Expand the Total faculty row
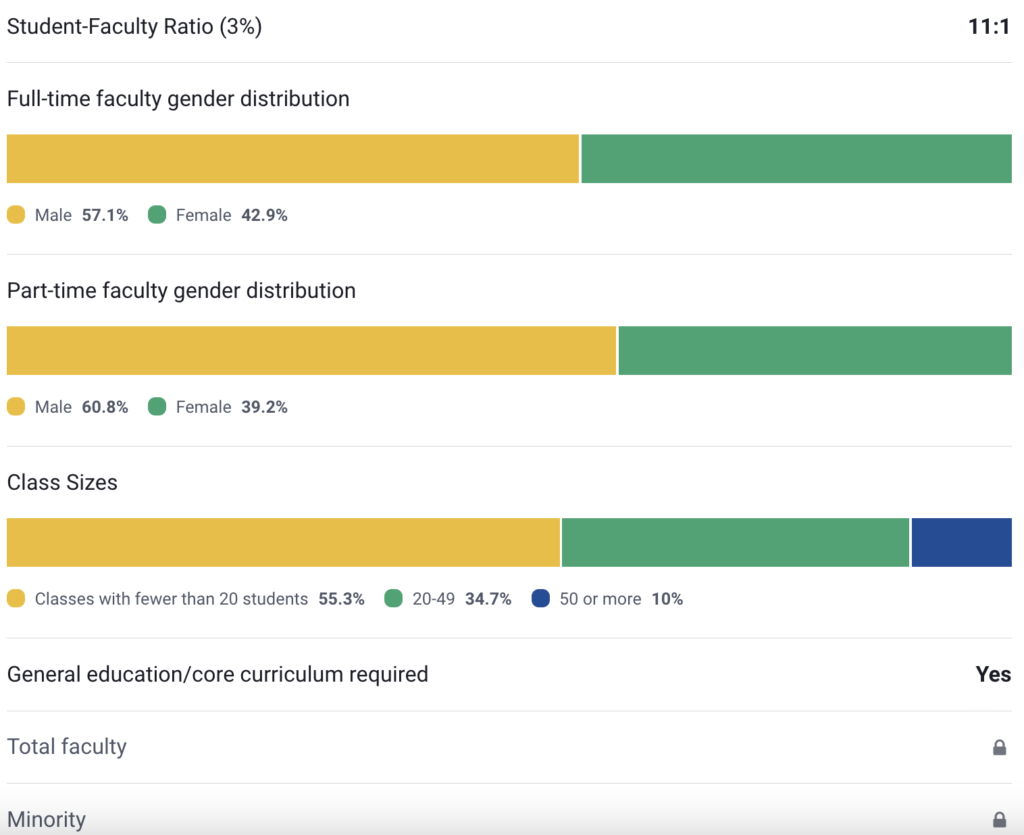 pos(66,746)
